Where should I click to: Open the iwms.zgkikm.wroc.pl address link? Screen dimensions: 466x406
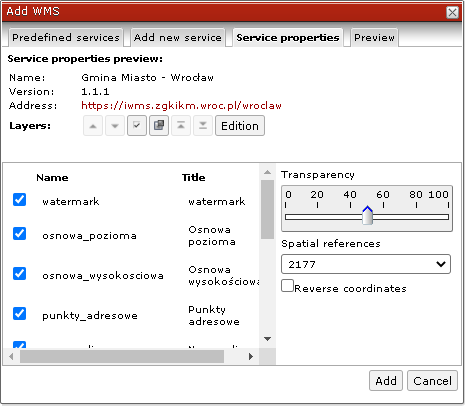181,106
